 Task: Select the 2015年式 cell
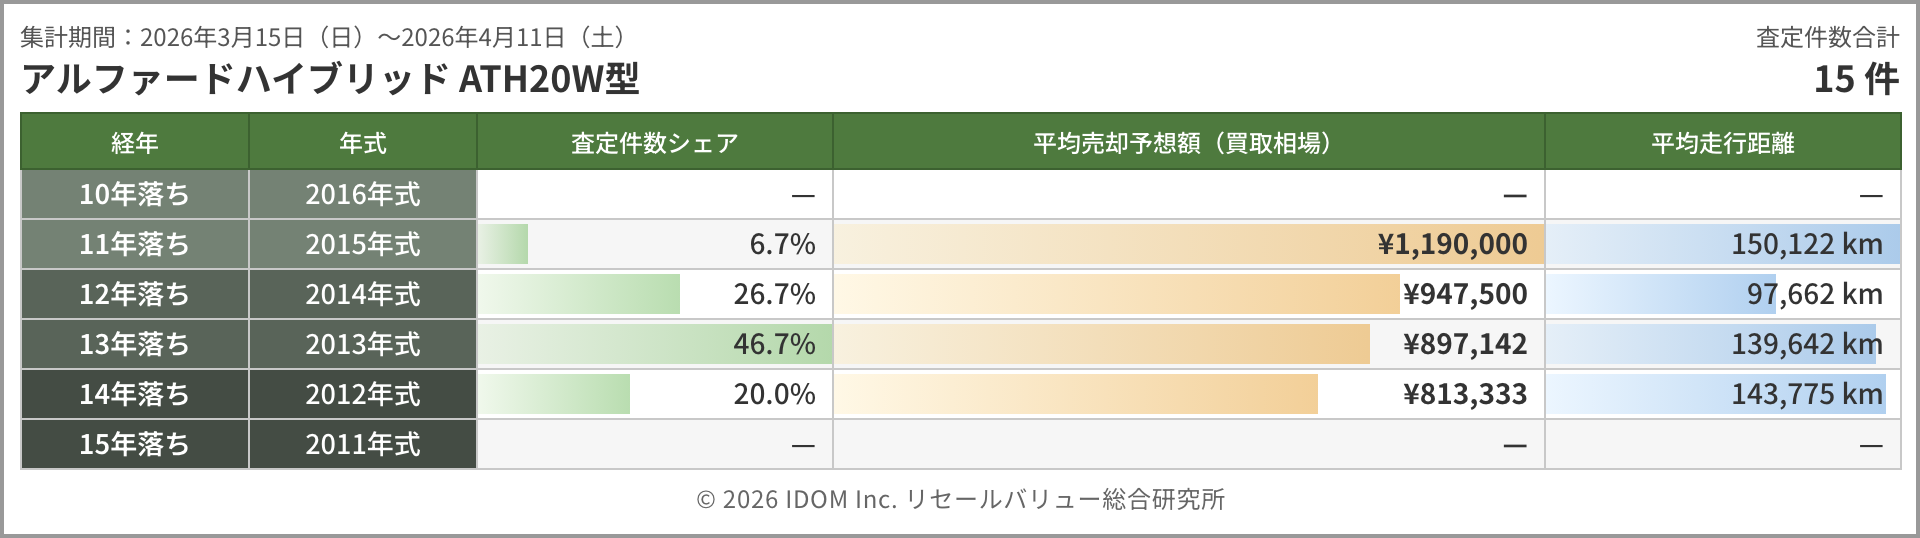point(363,244)
